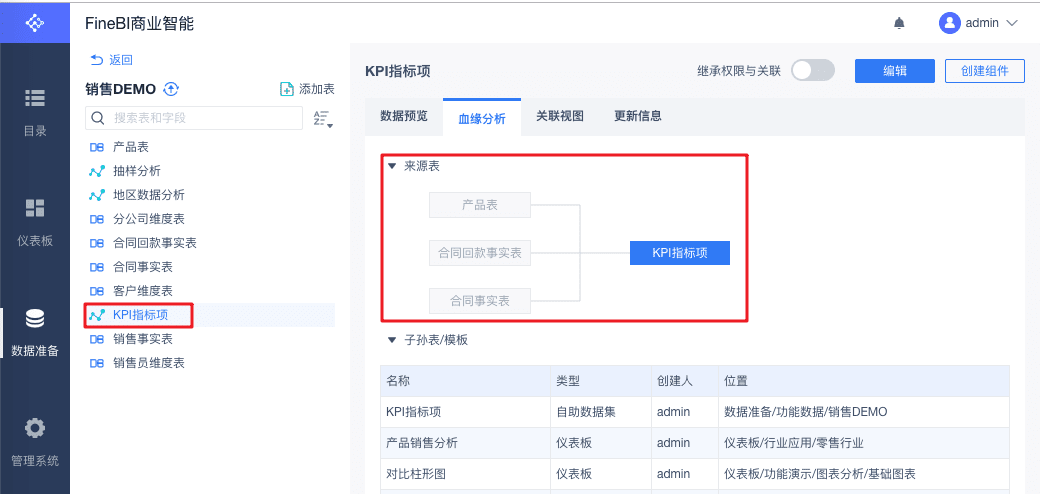Click the notification bell icon
This screenshot has height=494, width=1040.
pos(899,23)
